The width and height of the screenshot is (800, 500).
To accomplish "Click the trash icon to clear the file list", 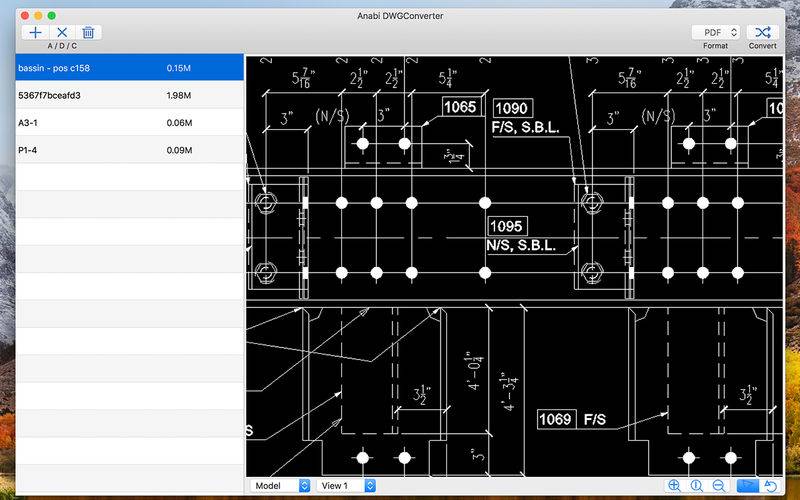I will point(88,33).
